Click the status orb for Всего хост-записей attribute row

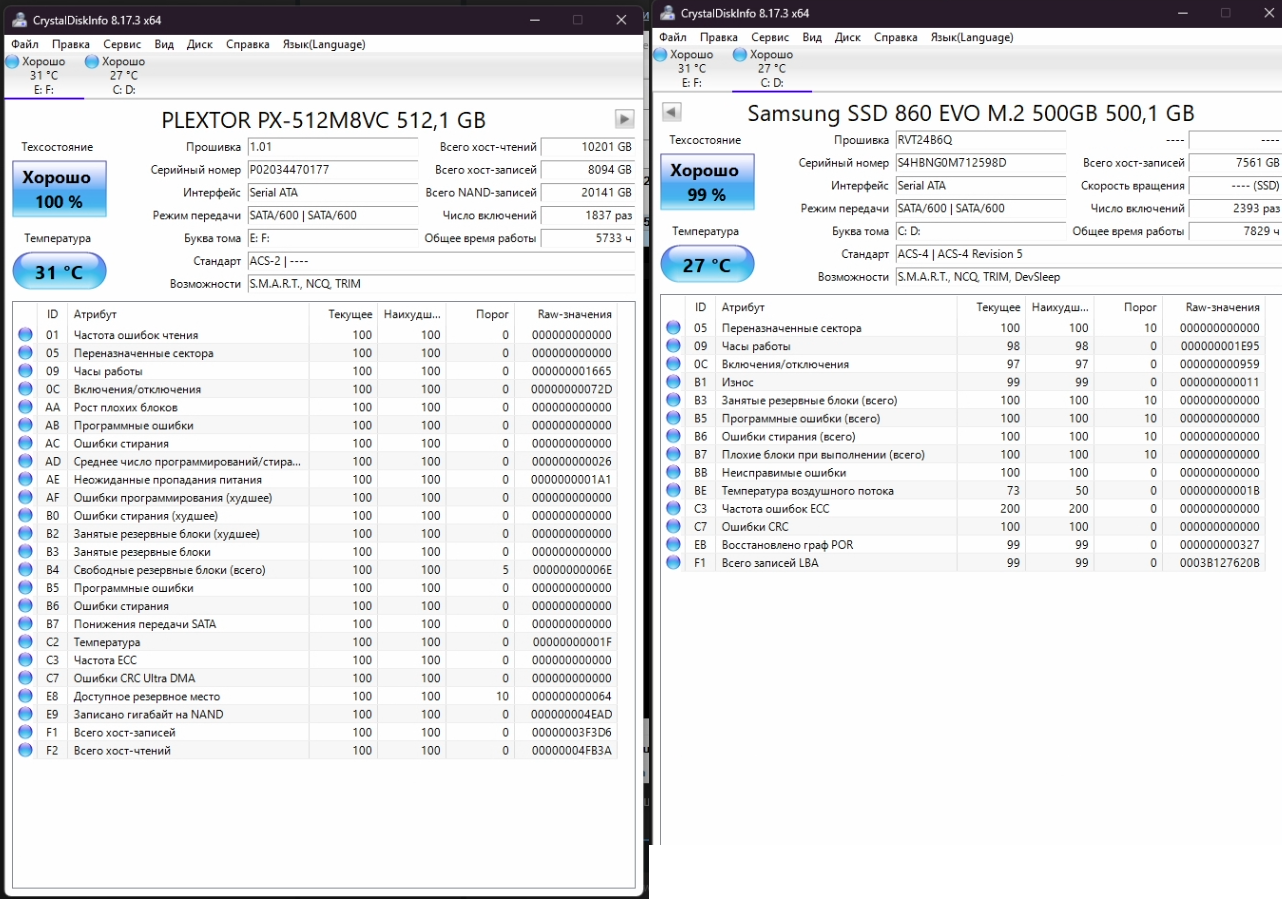click(26, 732)
